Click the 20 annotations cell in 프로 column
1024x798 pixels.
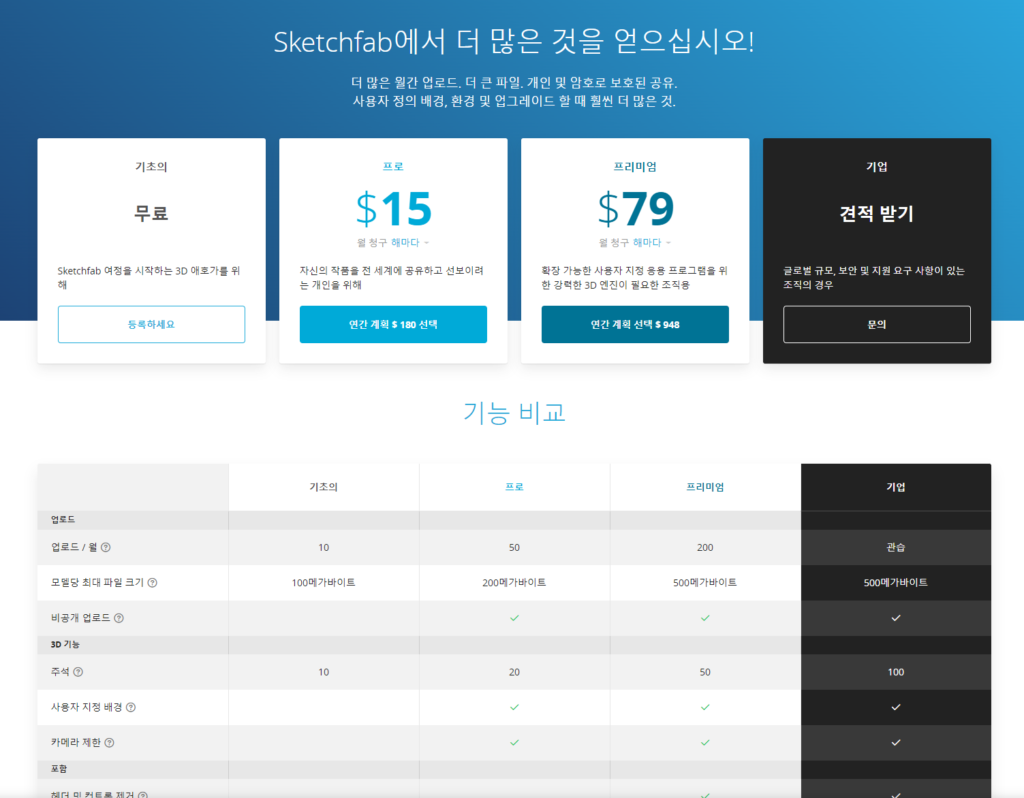515,672
